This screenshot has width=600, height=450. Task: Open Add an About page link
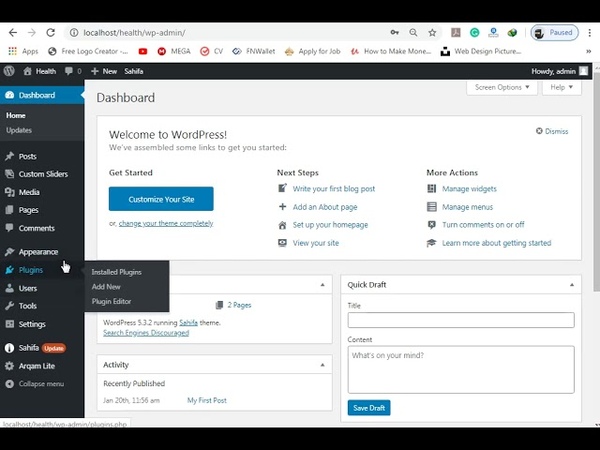tap(325, 207)
